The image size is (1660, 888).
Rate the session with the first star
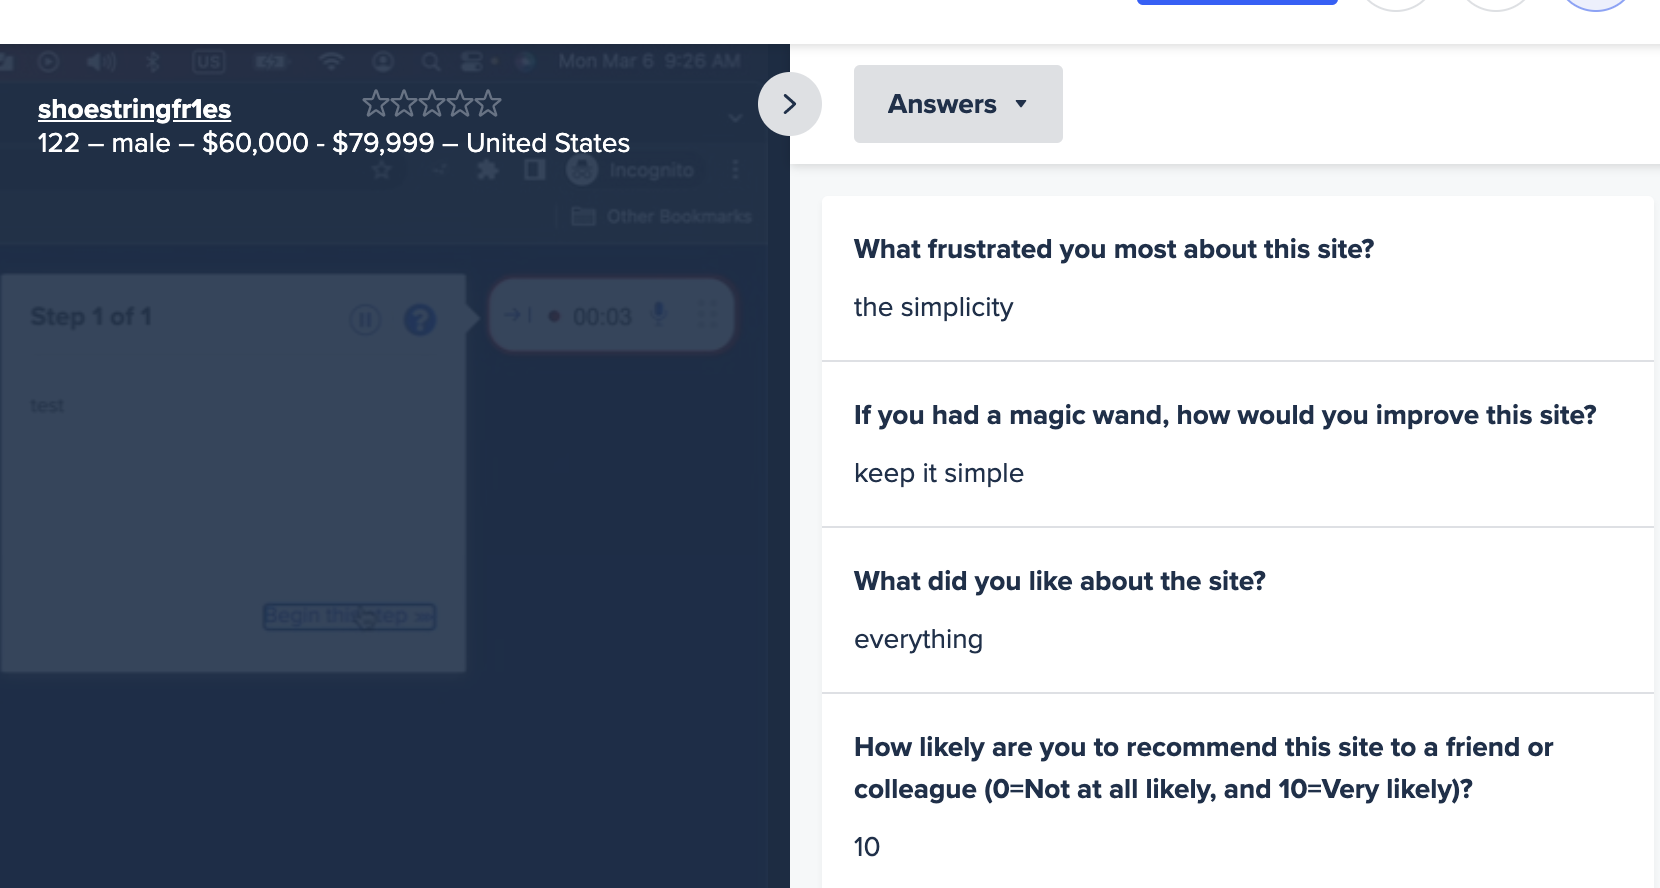(375, 103)
